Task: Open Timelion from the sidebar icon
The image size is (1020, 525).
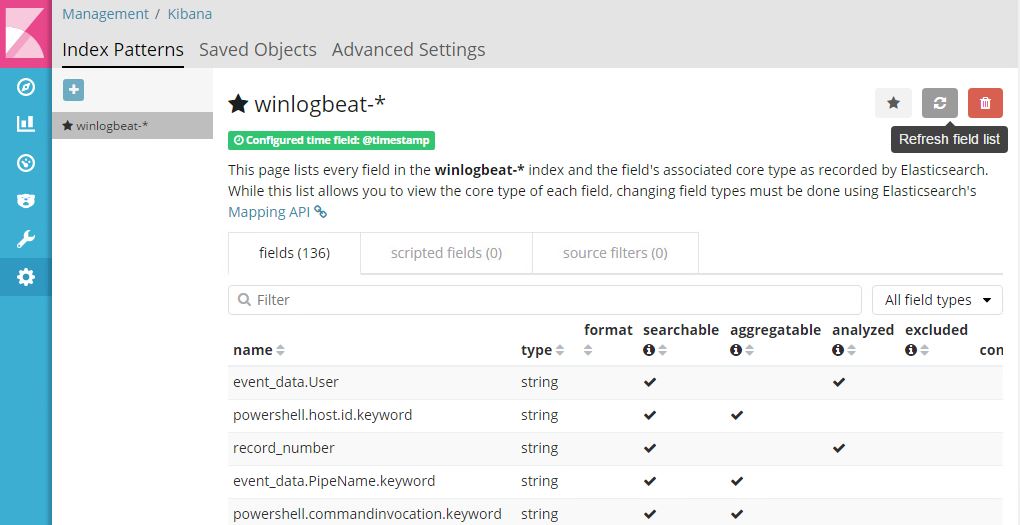Action: (26, 200)
